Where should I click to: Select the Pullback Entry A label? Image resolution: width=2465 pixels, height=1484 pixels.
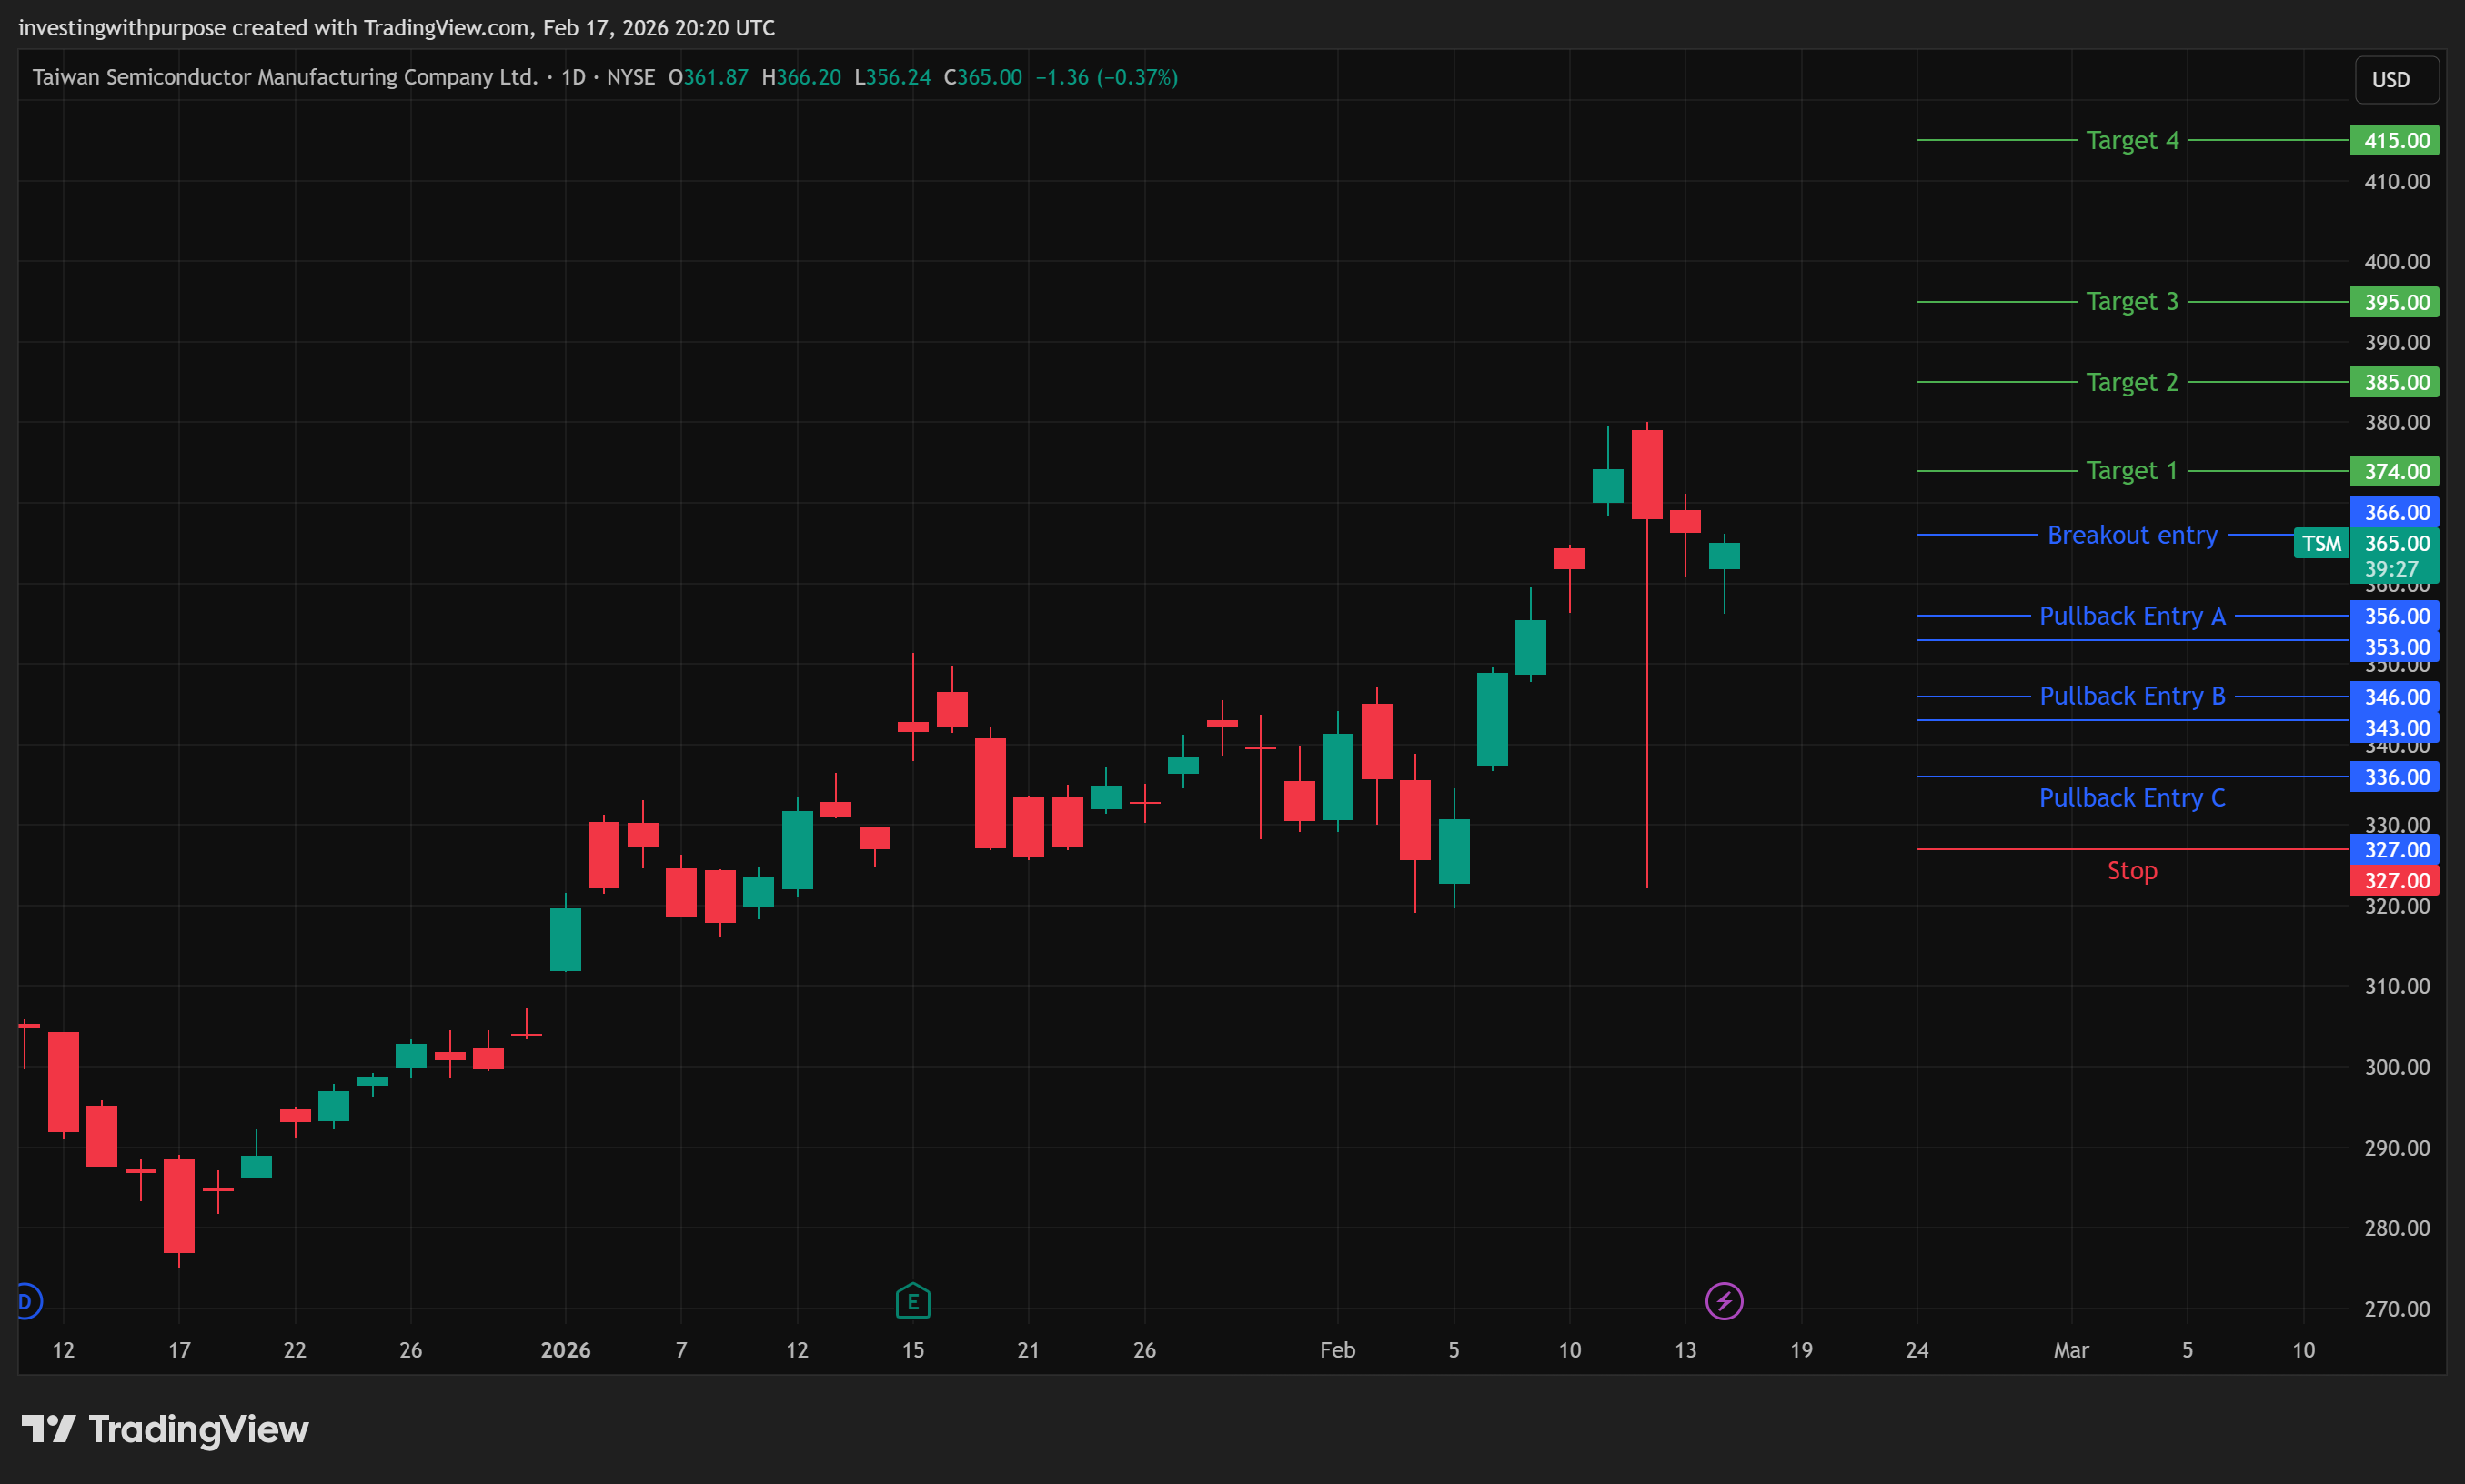click(x=2131, y=616)
